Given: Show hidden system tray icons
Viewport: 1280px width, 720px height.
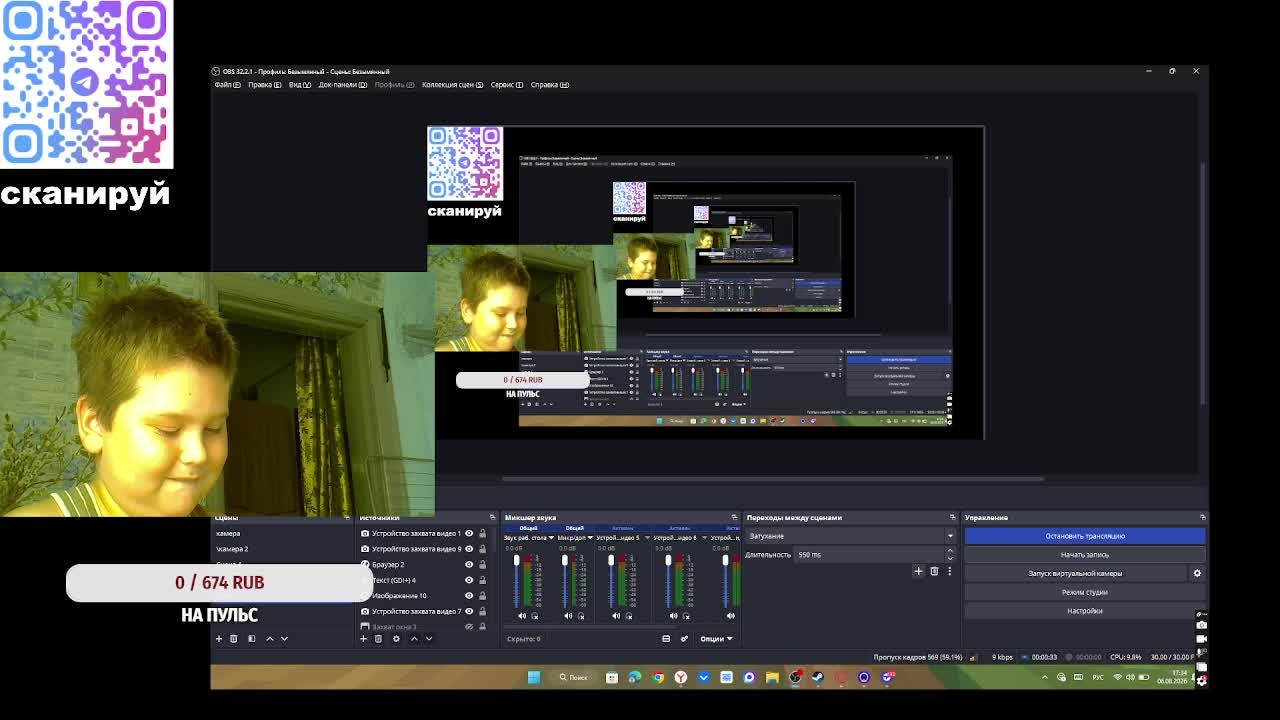Looking at the screenshot, I should 1045,677.
